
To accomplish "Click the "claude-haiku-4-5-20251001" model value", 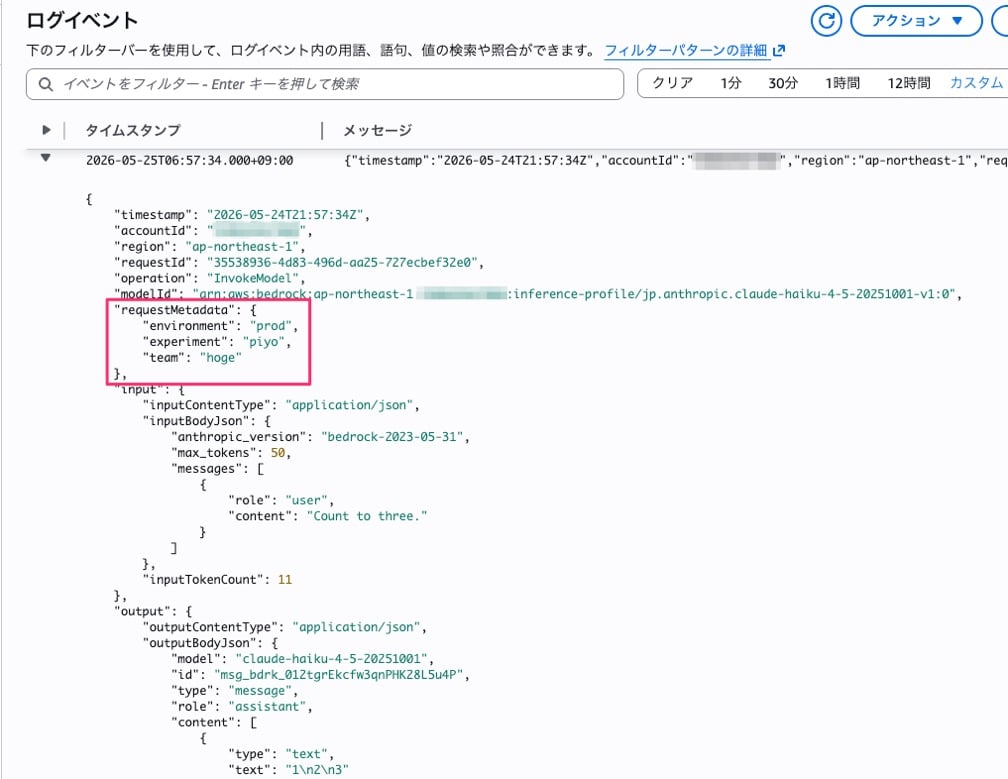I will click(332, 659).
